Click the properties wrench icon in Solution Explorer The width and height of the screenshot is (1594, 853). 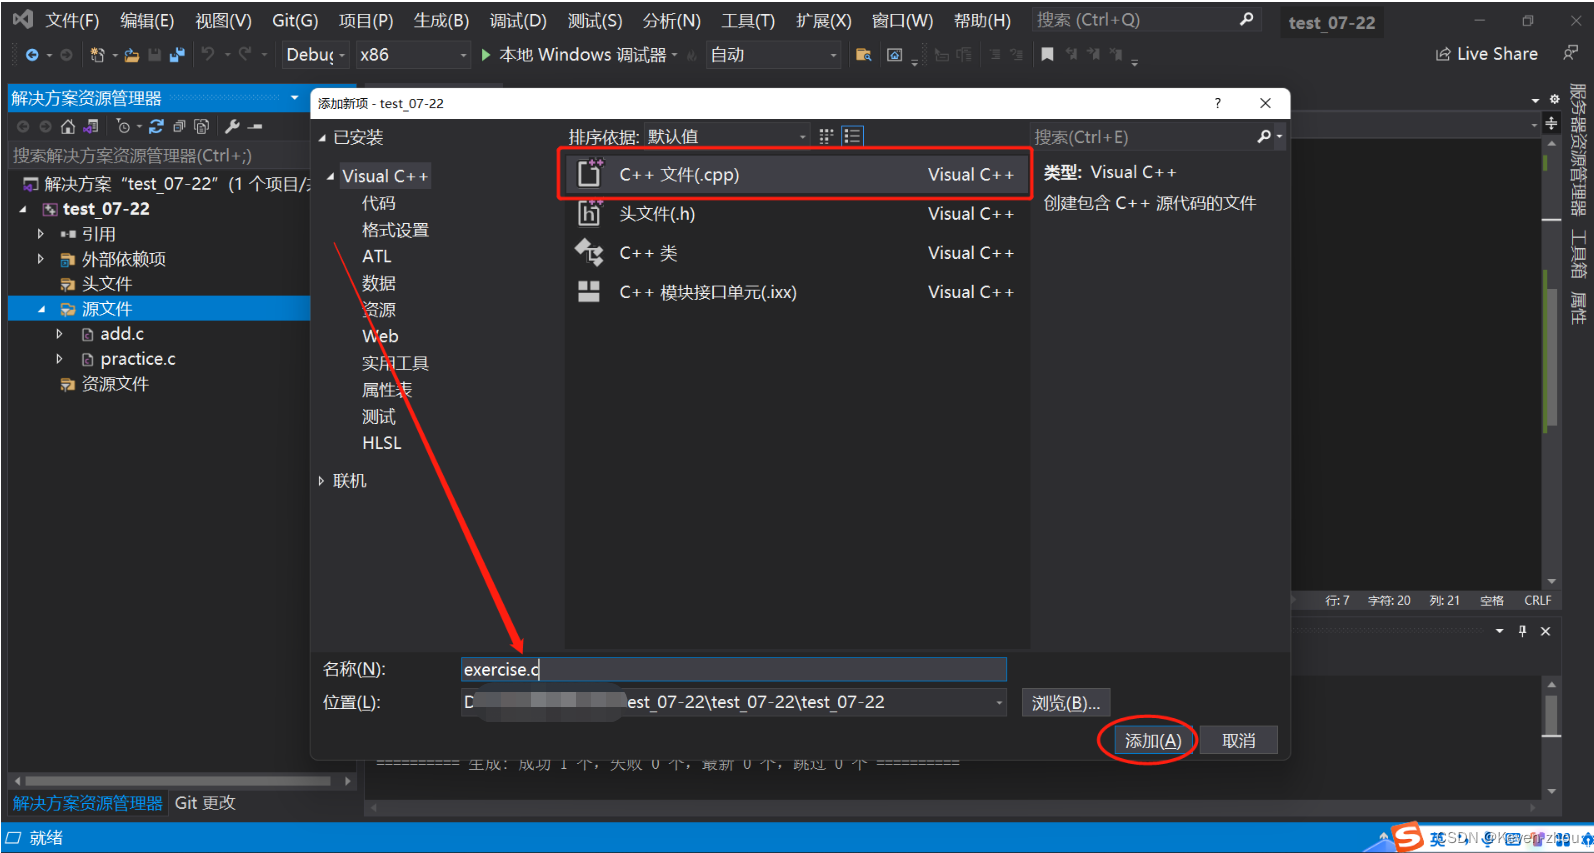(x=232, y=126)
